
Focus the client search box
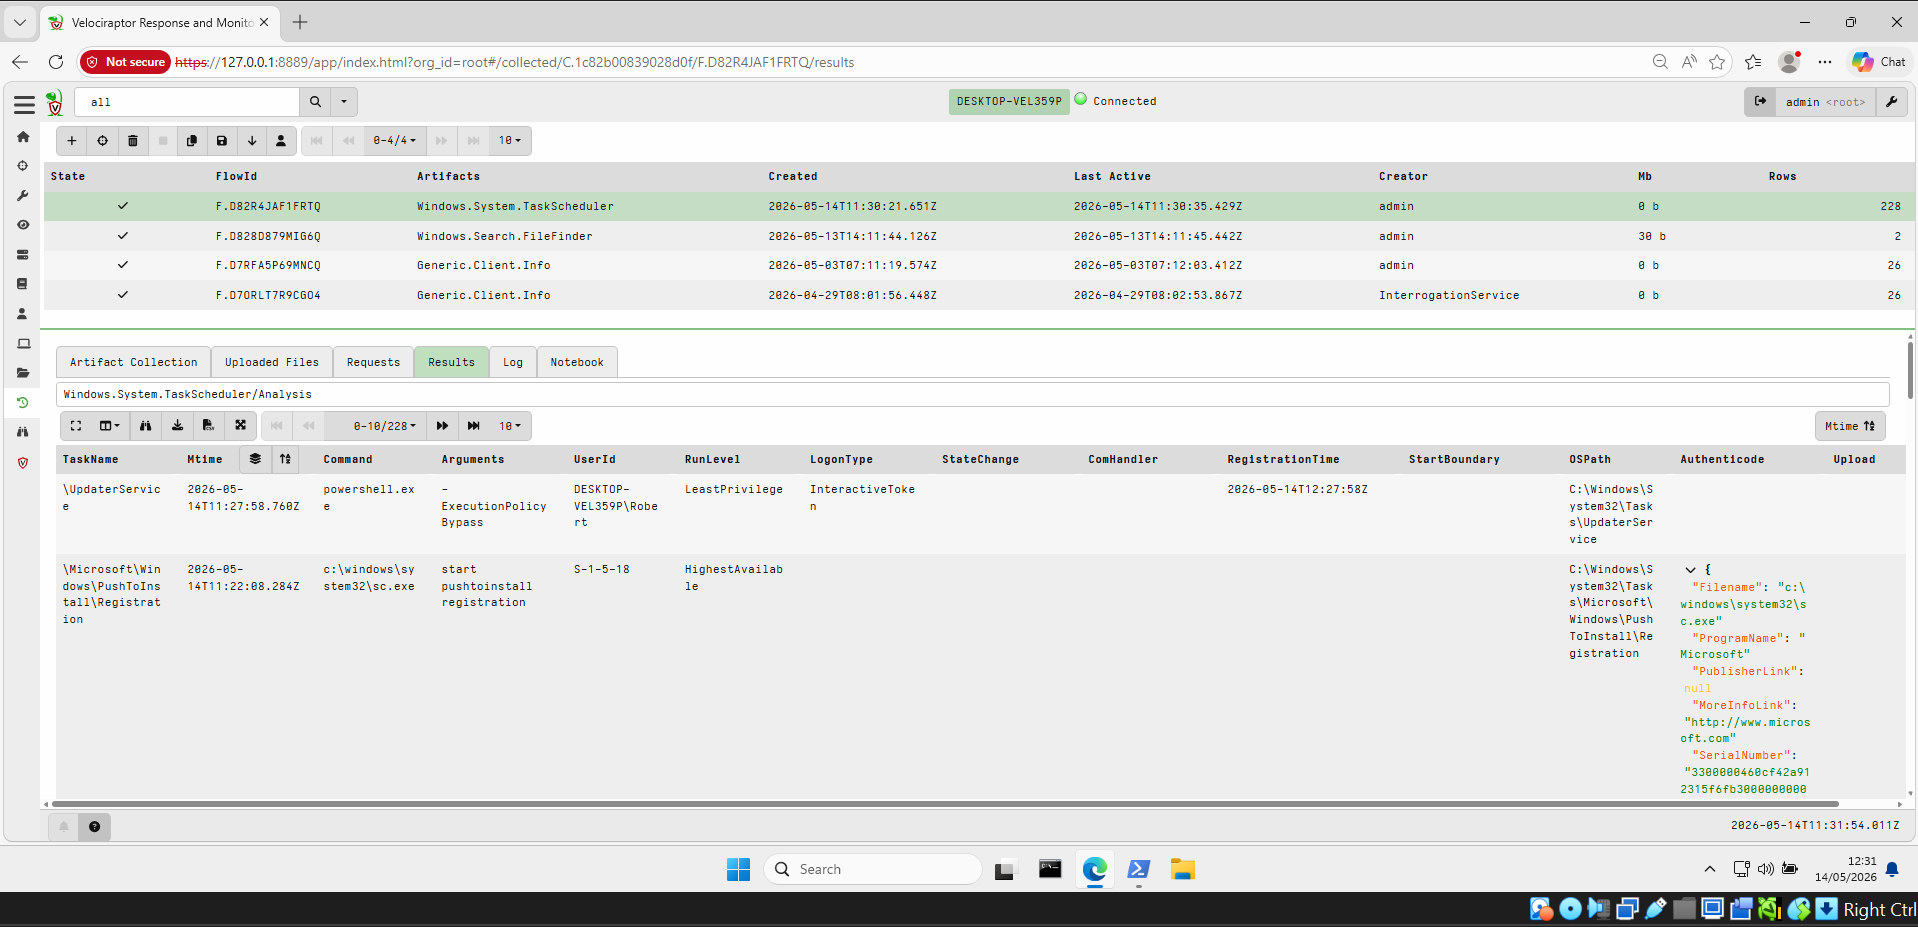coord(187,102)
